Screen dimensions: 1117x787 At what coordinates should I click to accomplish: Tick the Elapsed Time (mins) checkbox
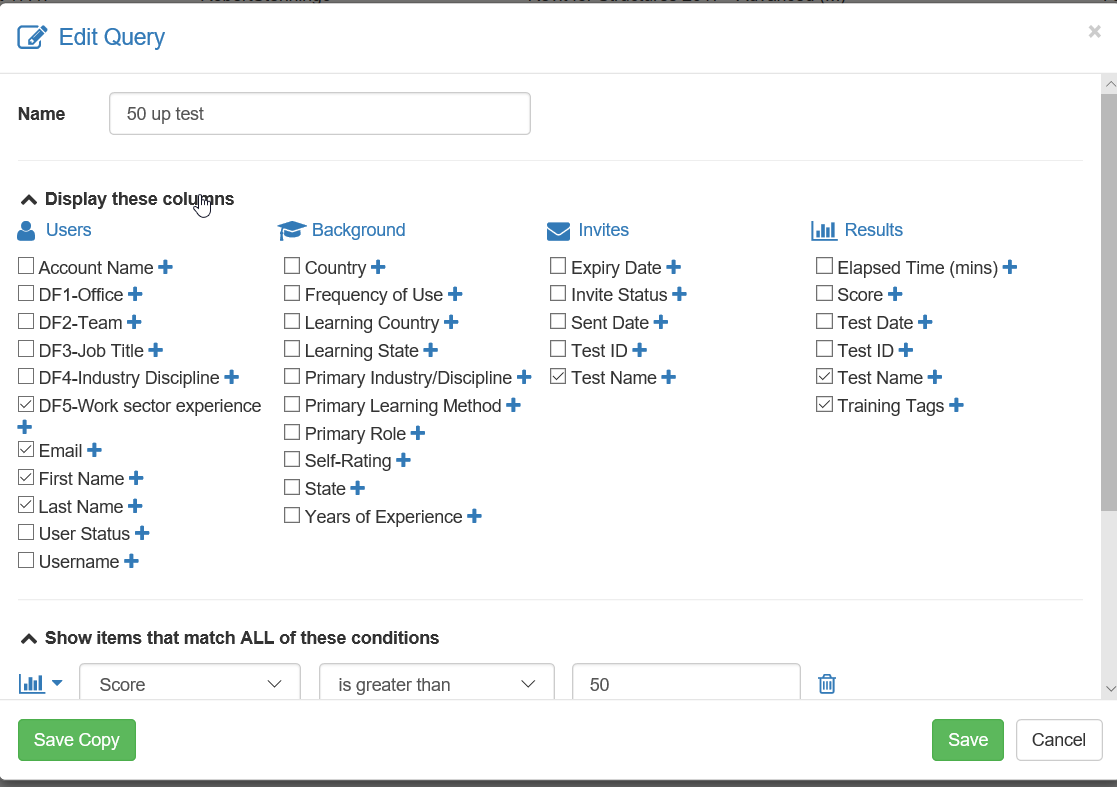(824, 267)
